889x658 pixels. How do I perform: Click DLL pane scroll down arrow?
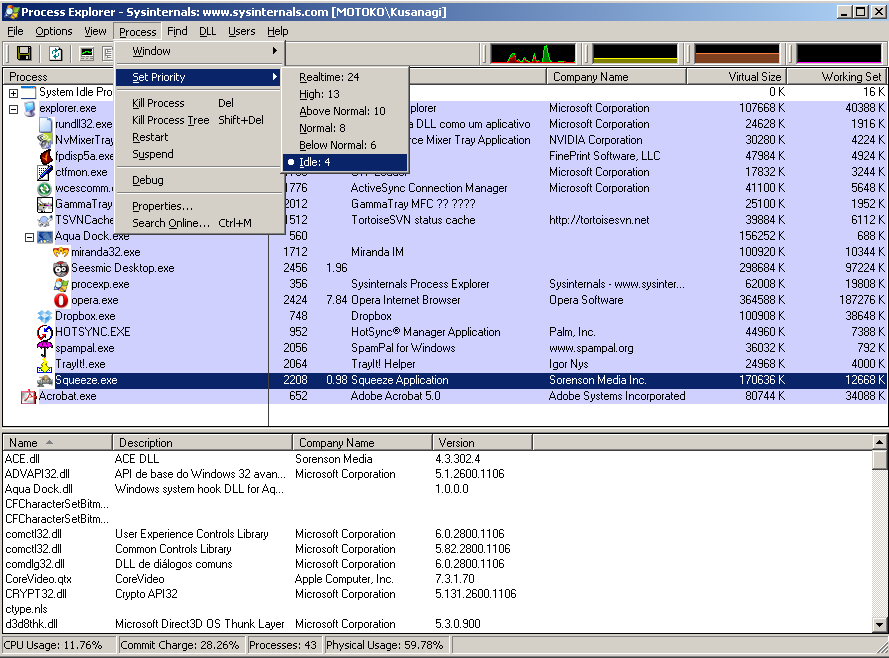(879, 625)
